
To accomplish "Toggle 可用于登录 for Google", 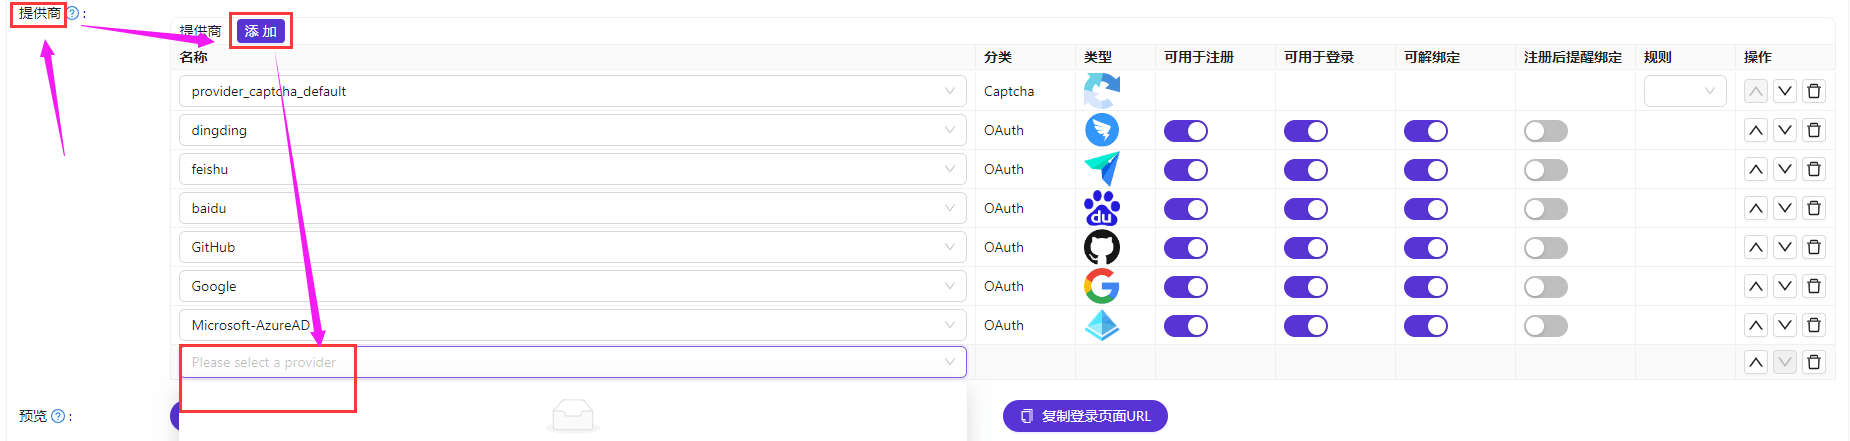I will 1306,287.
